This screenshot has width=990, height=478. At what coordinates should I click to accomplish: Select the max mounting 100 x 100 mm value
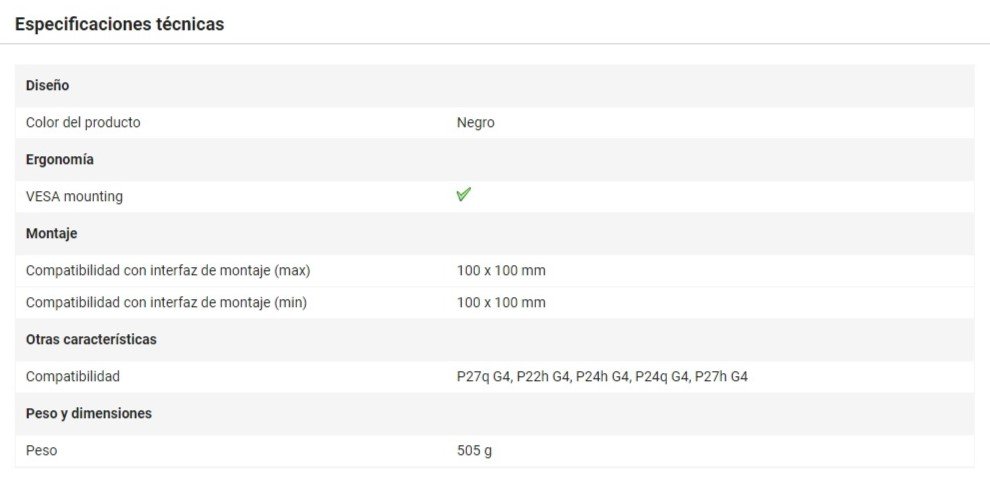(x=501, y=271)
